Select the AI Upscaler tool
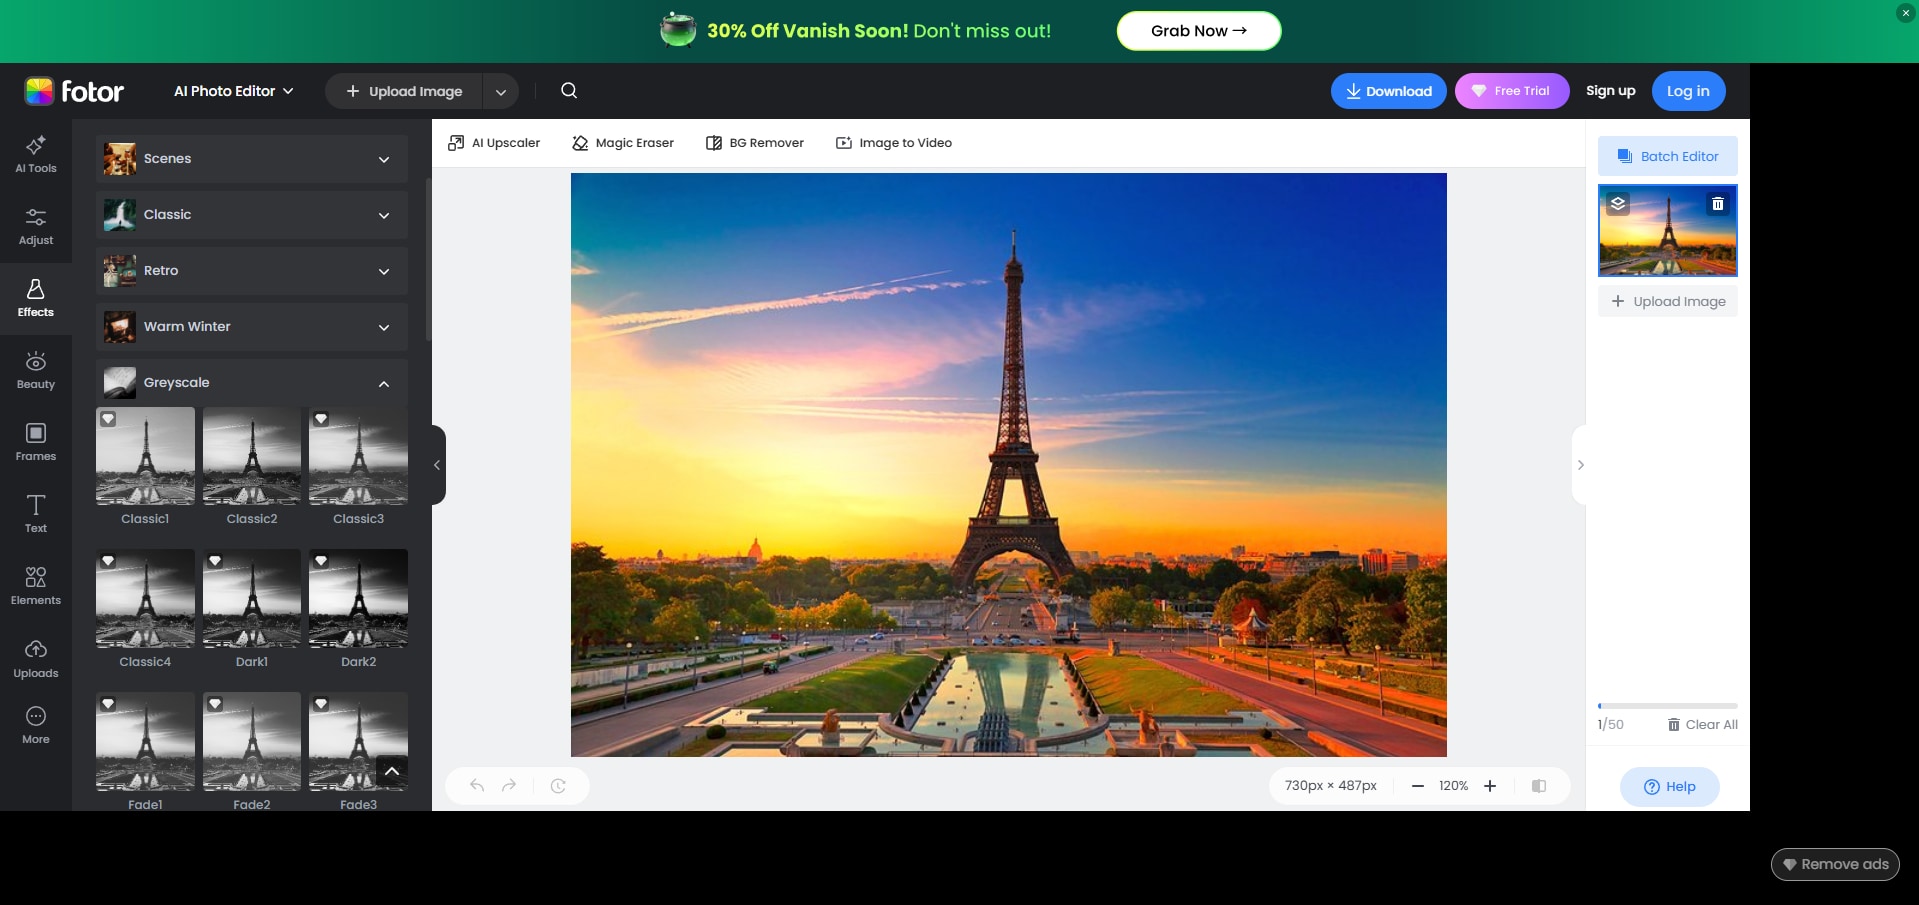This screenshot has height=905, width=1919. point(493,142)
